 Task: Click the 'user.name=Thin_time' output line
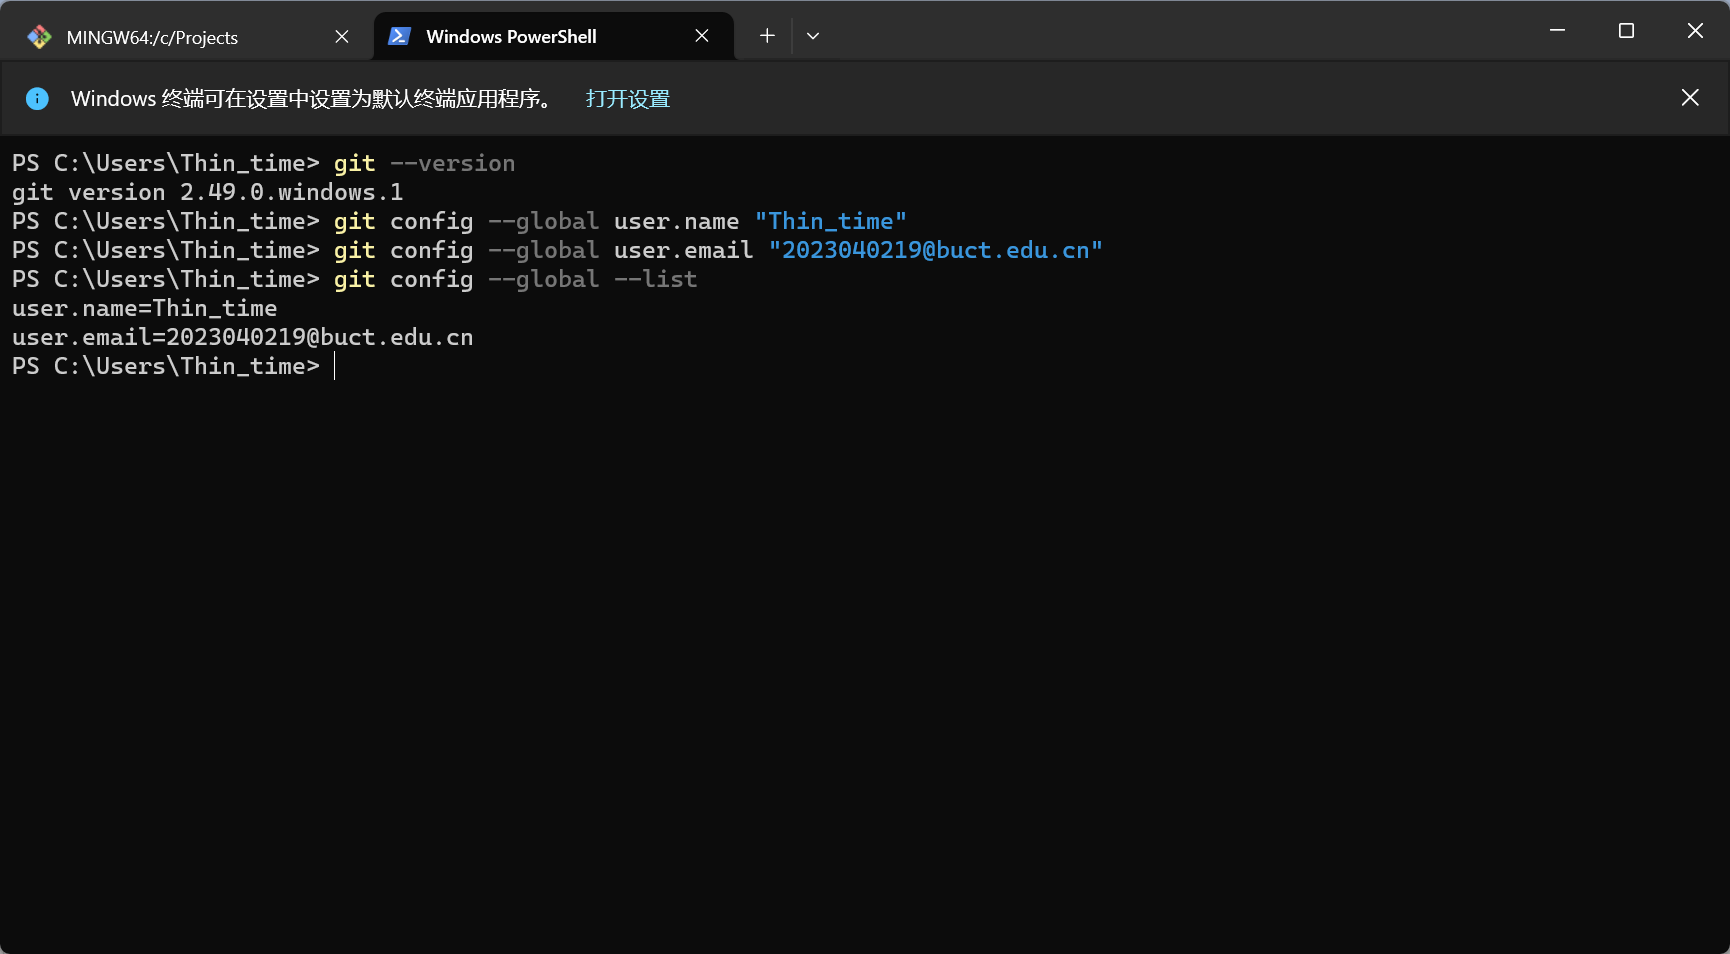[x=144, y=309]
